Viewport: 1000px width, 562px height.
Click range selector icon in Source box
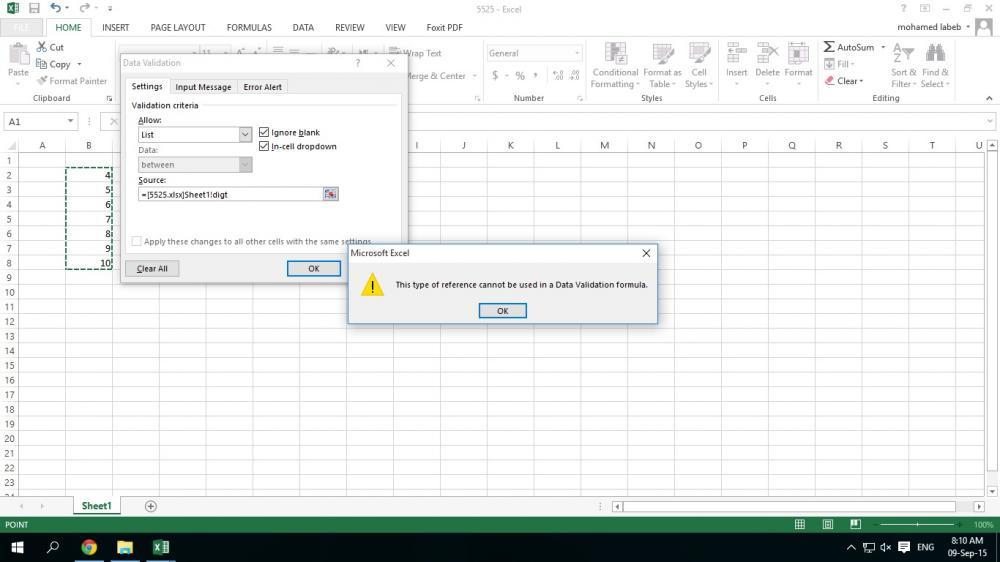[x=330, y=194]
